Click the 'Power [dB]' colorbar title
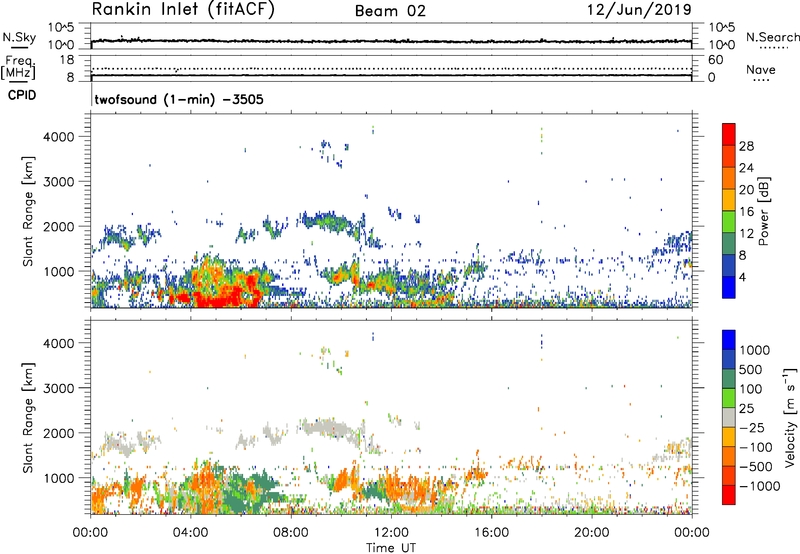Image resolution: width=800 pixels, height=554 pixels. click(763, 211)
